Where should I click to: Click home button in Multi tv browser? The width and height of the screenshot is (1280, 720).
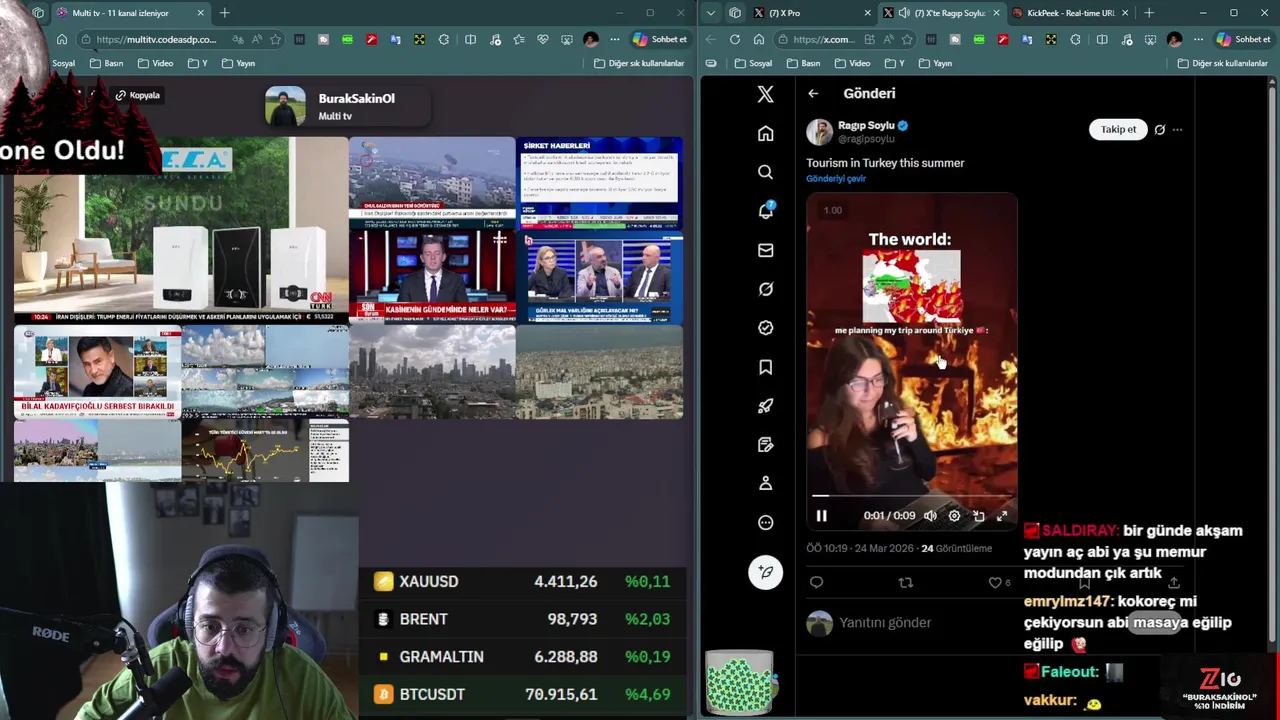tap(62, 39)
